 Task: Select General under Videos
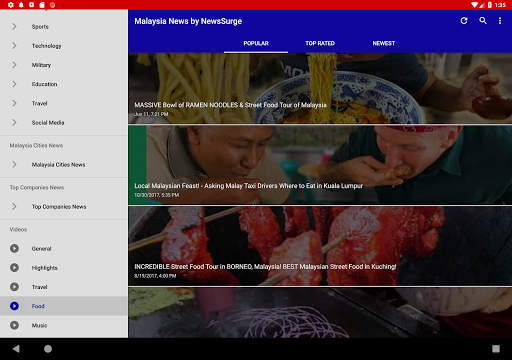click(x=64, y=248)
